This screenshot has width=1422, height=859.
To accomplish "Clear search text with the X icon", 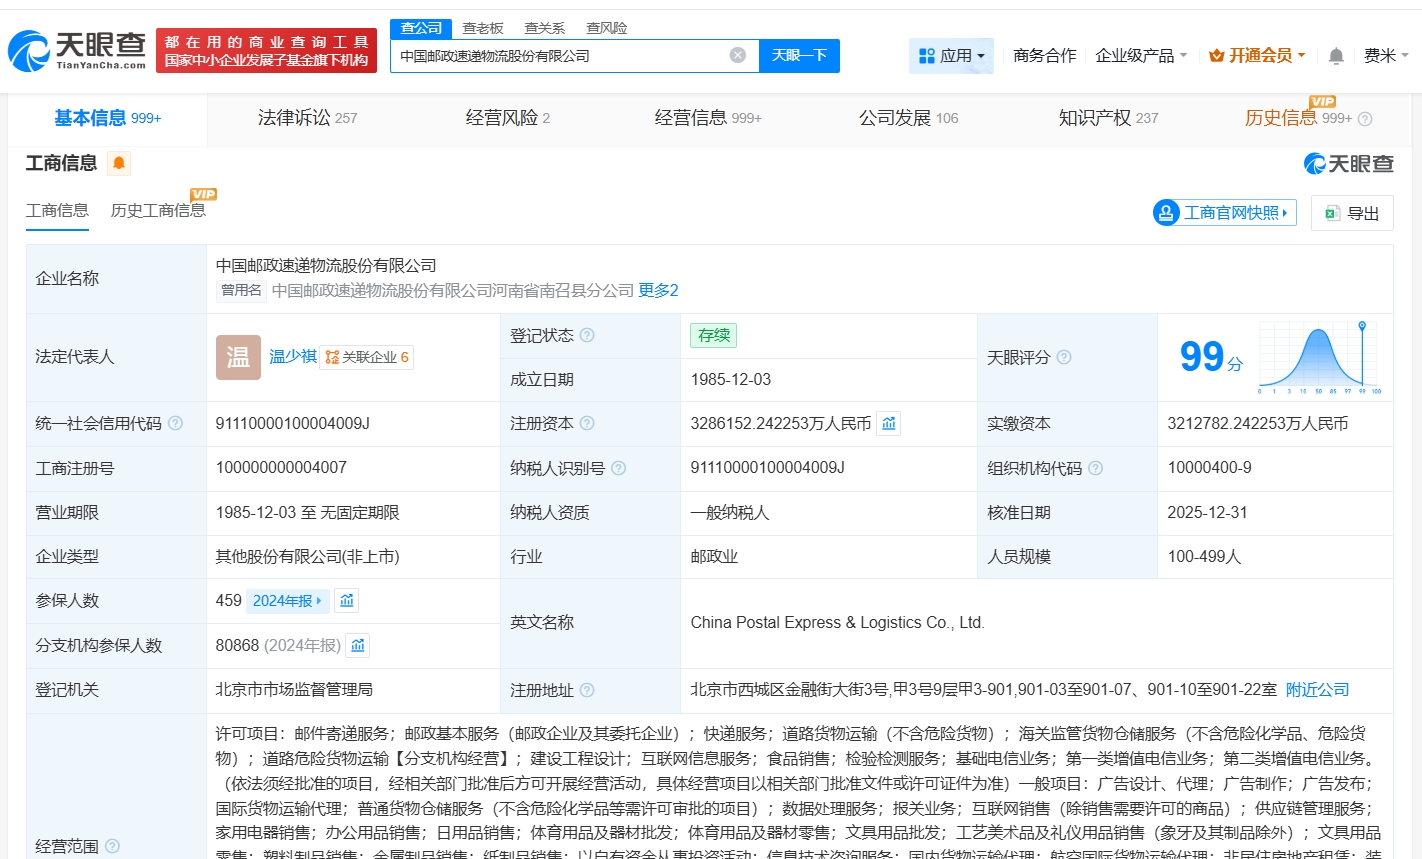I will click(738, 55).
